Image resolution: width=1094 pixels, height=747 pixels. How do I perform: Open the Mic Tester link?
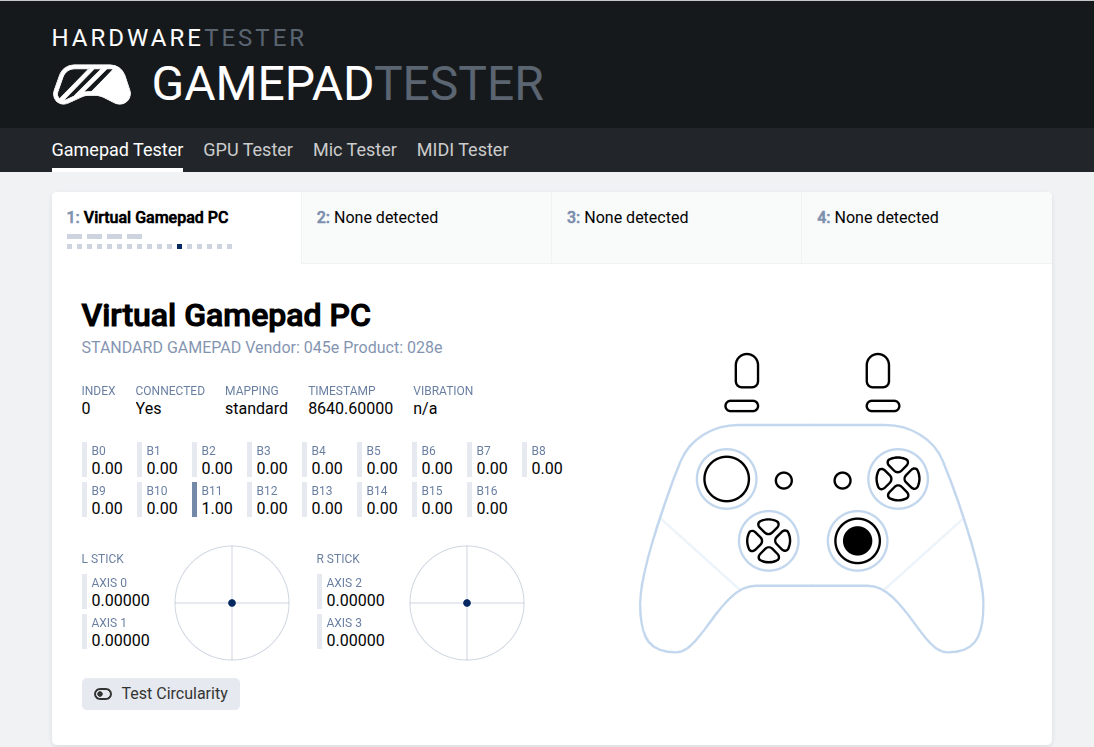coord(355,149)
